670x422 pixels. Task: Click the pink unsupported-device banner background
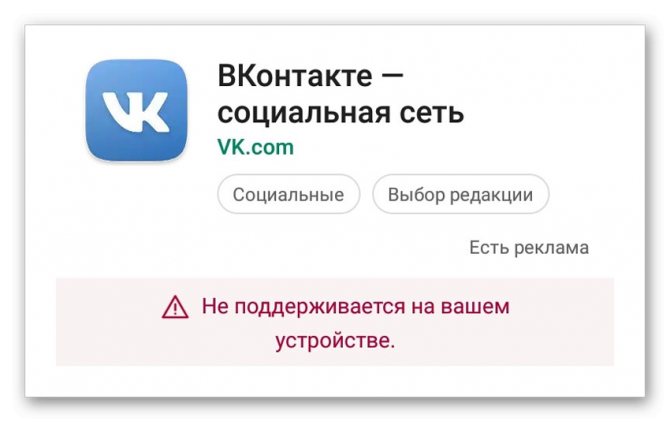coord(335,322)
